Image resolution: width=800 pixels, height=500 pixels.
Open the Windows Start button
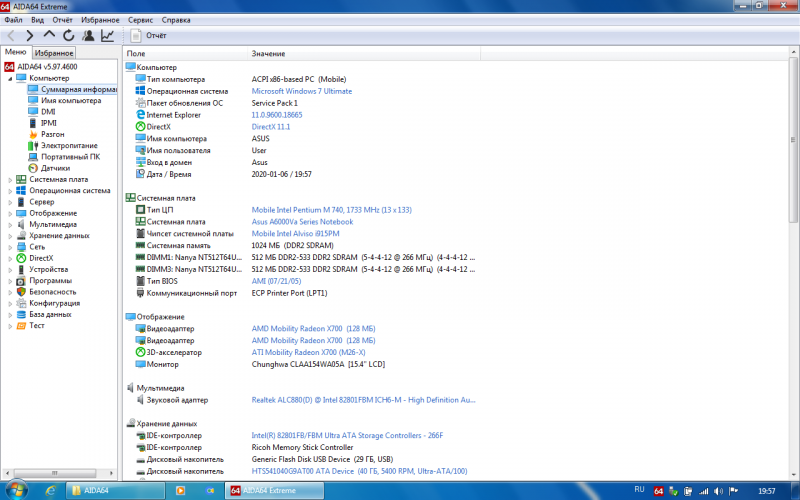(x=16, y=490)
